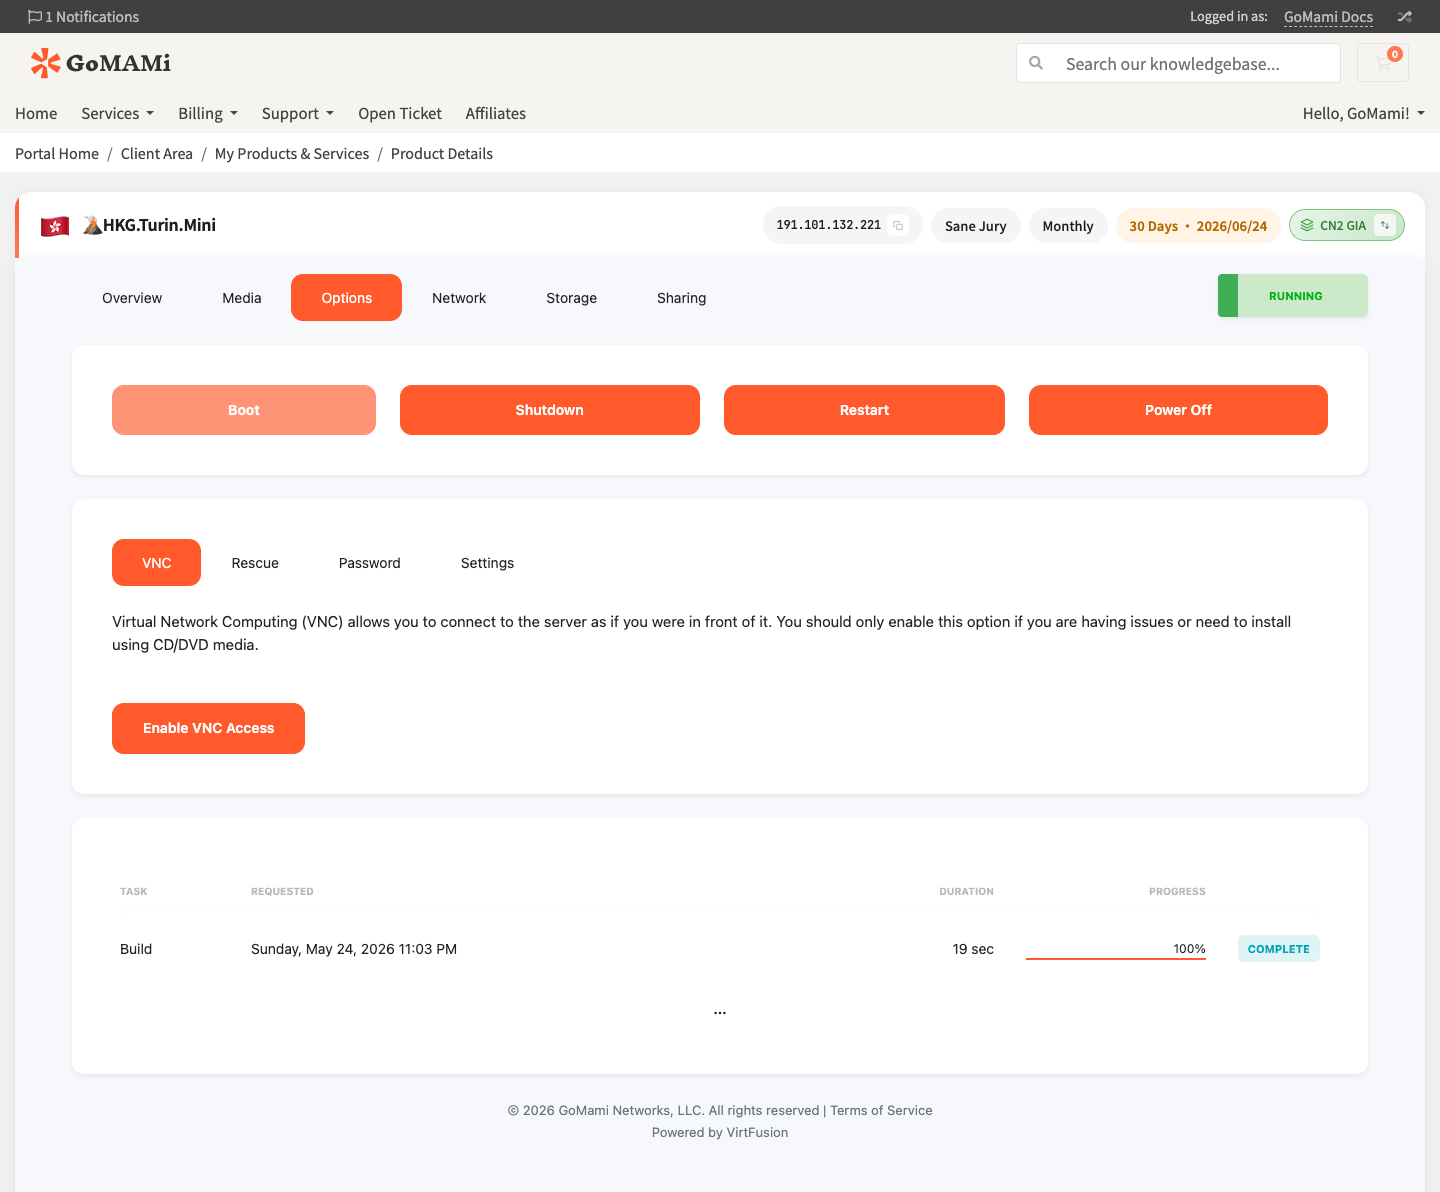Click the swap arrows icon in CN2 GIA badge

coord(1385,226)
